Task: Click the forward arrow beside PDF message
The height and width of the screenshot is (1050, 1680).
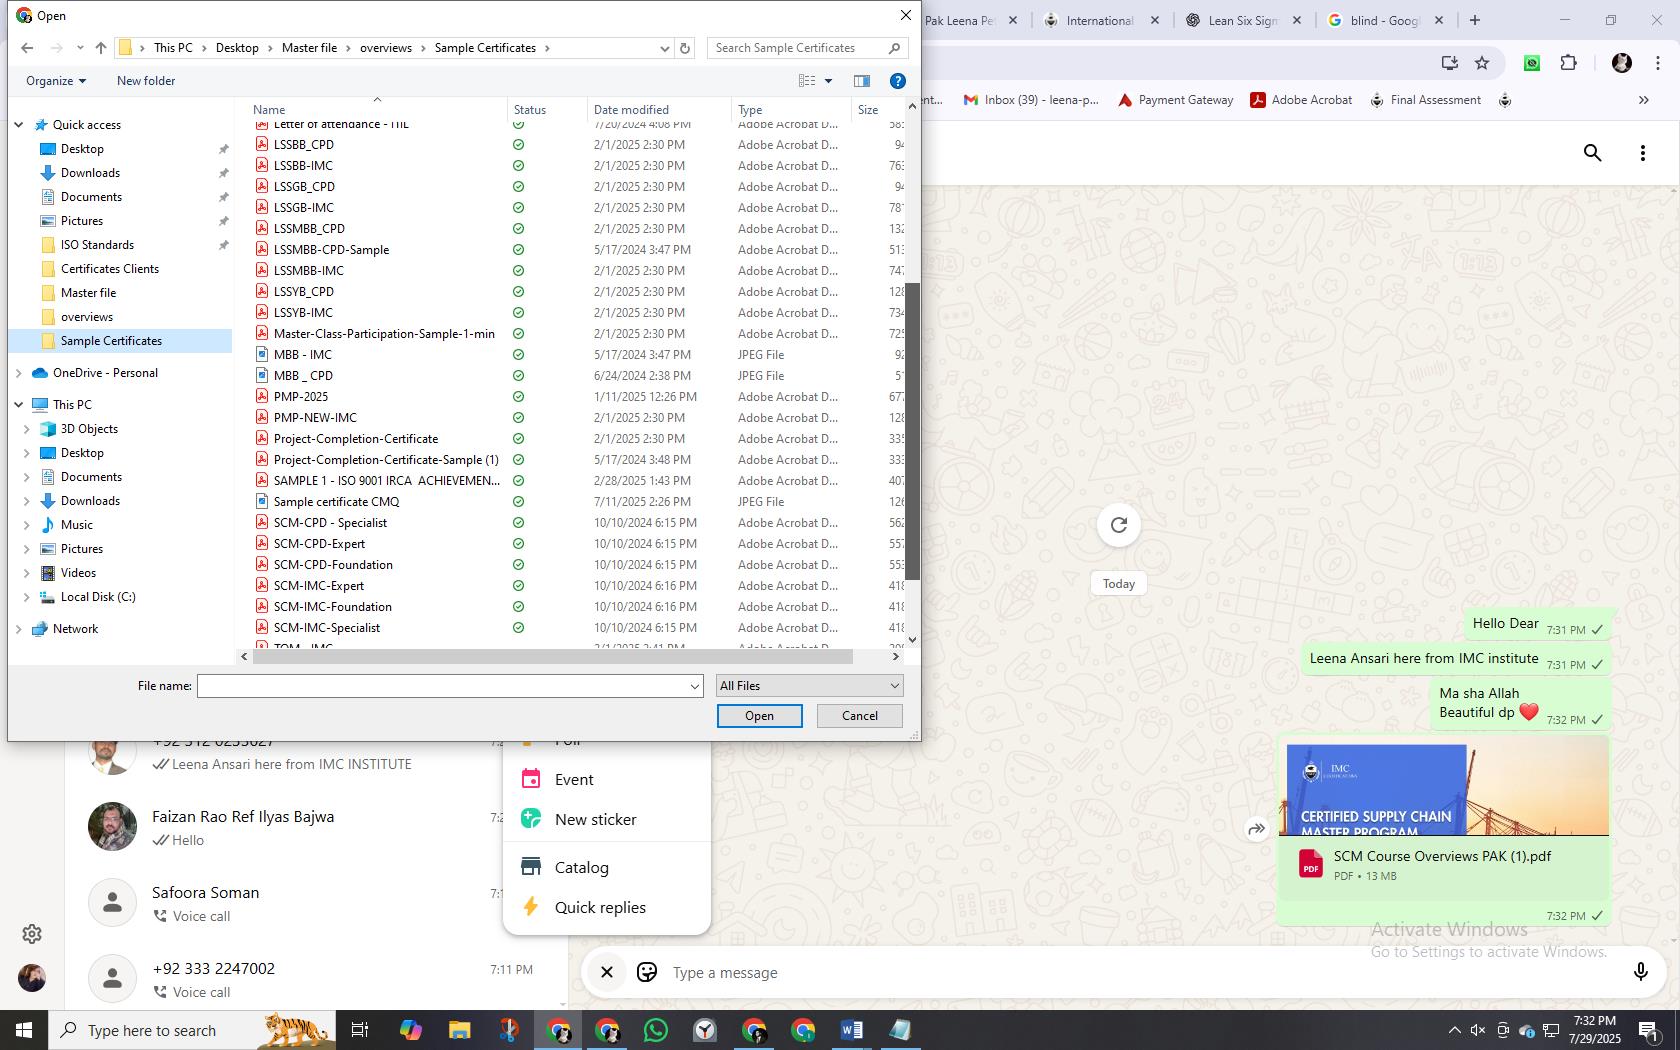Action: click(1256, 829)
